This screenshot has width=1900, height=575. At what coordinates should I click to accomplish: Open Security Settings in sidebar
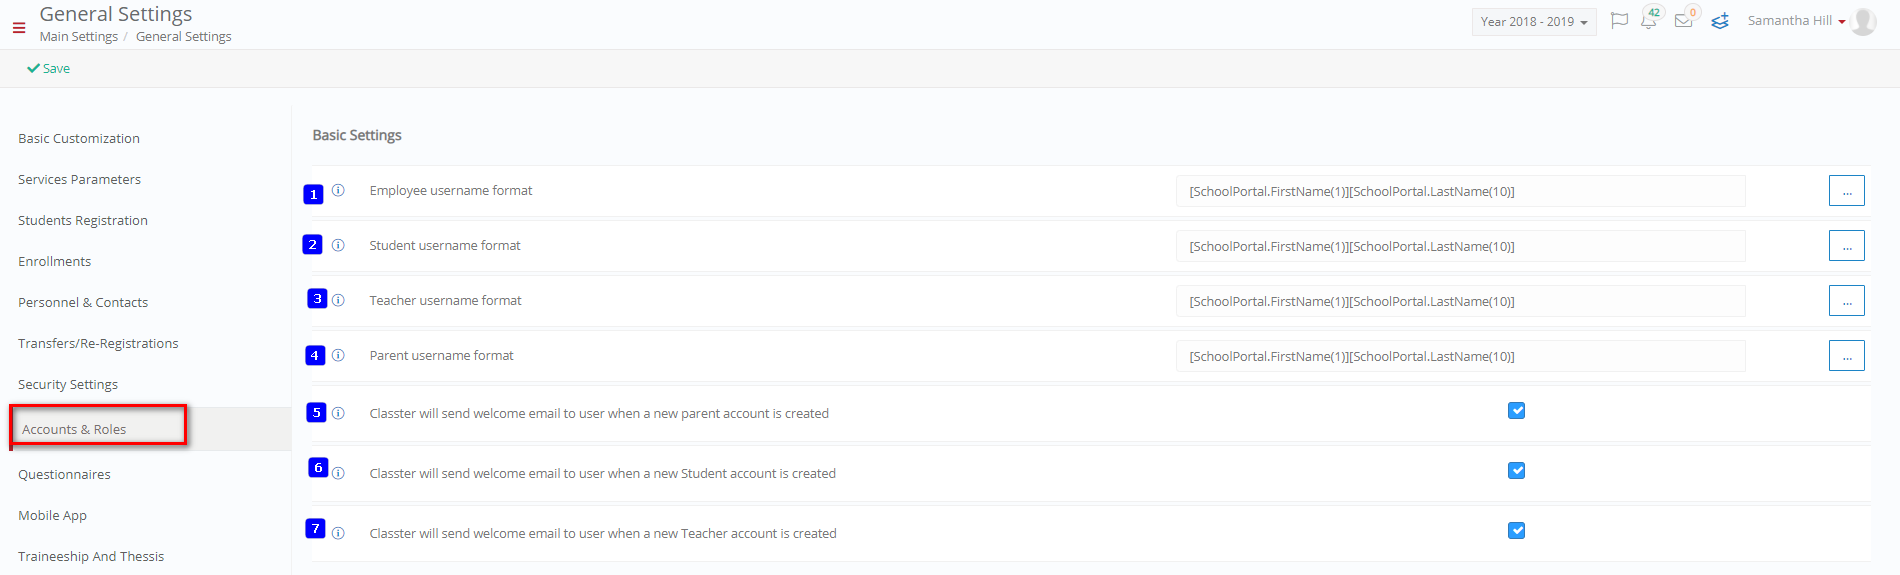[68, 384]
